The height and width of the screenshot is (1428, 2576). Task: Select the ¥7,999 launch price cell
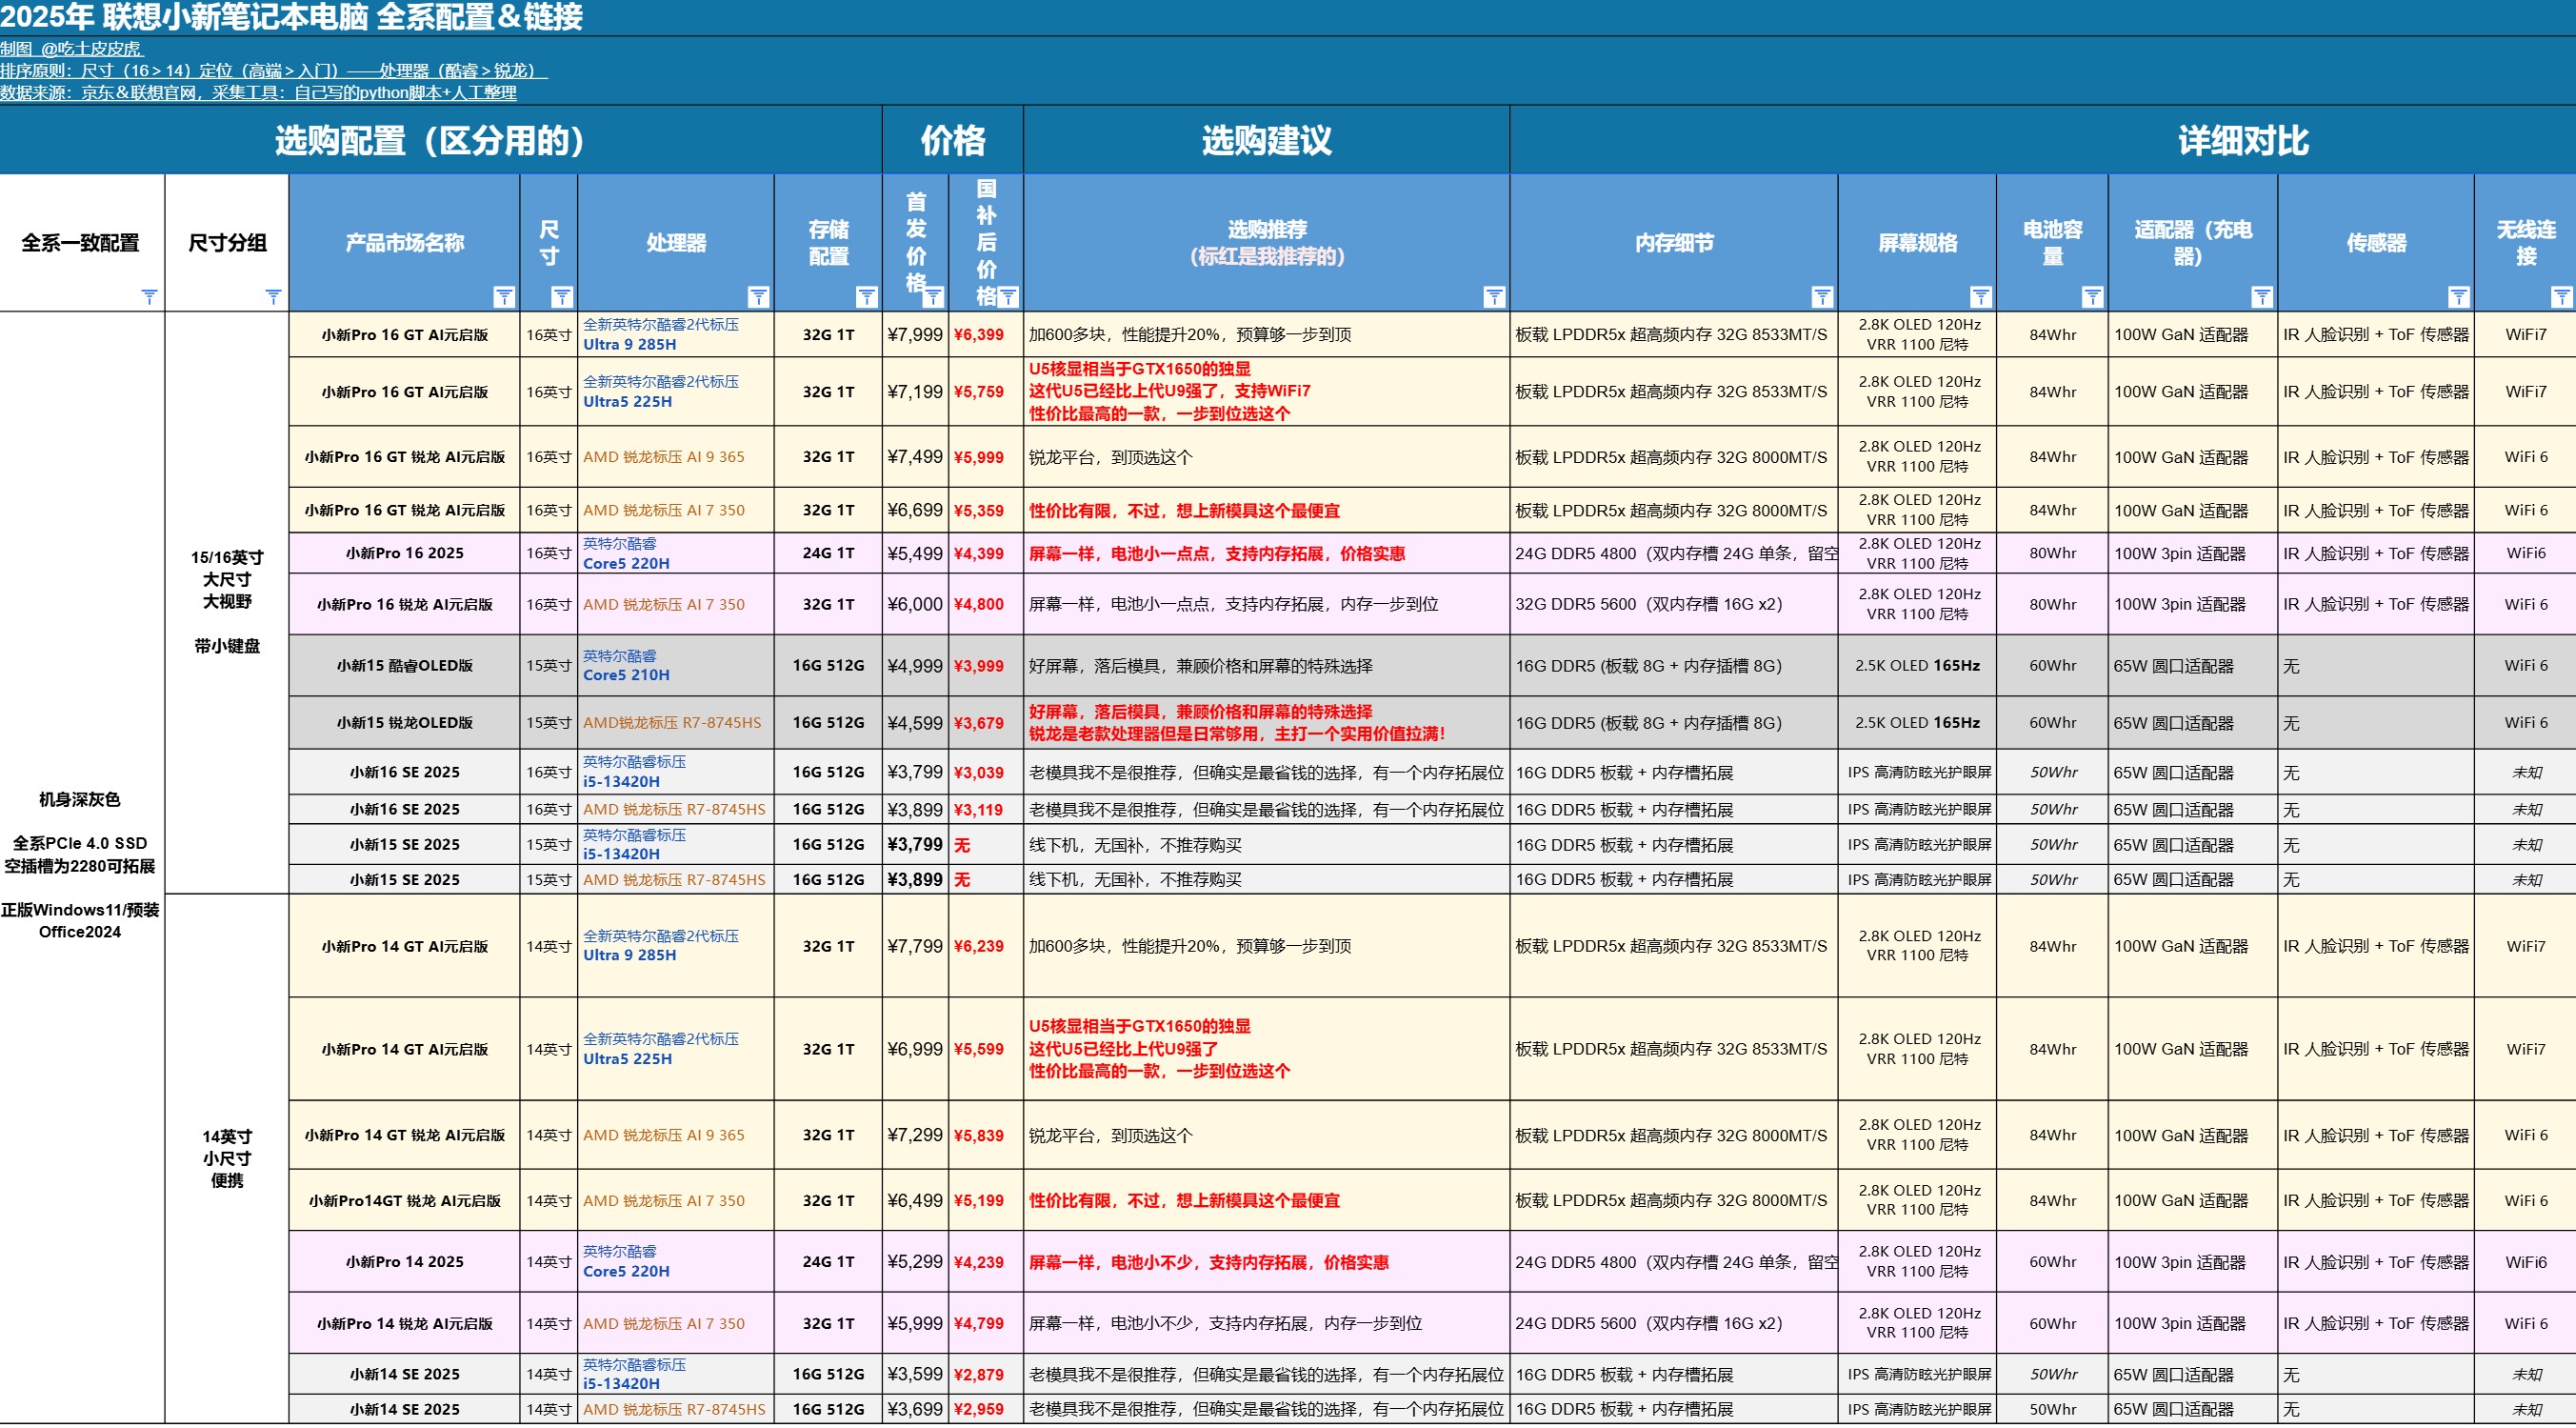click(915, 334)
